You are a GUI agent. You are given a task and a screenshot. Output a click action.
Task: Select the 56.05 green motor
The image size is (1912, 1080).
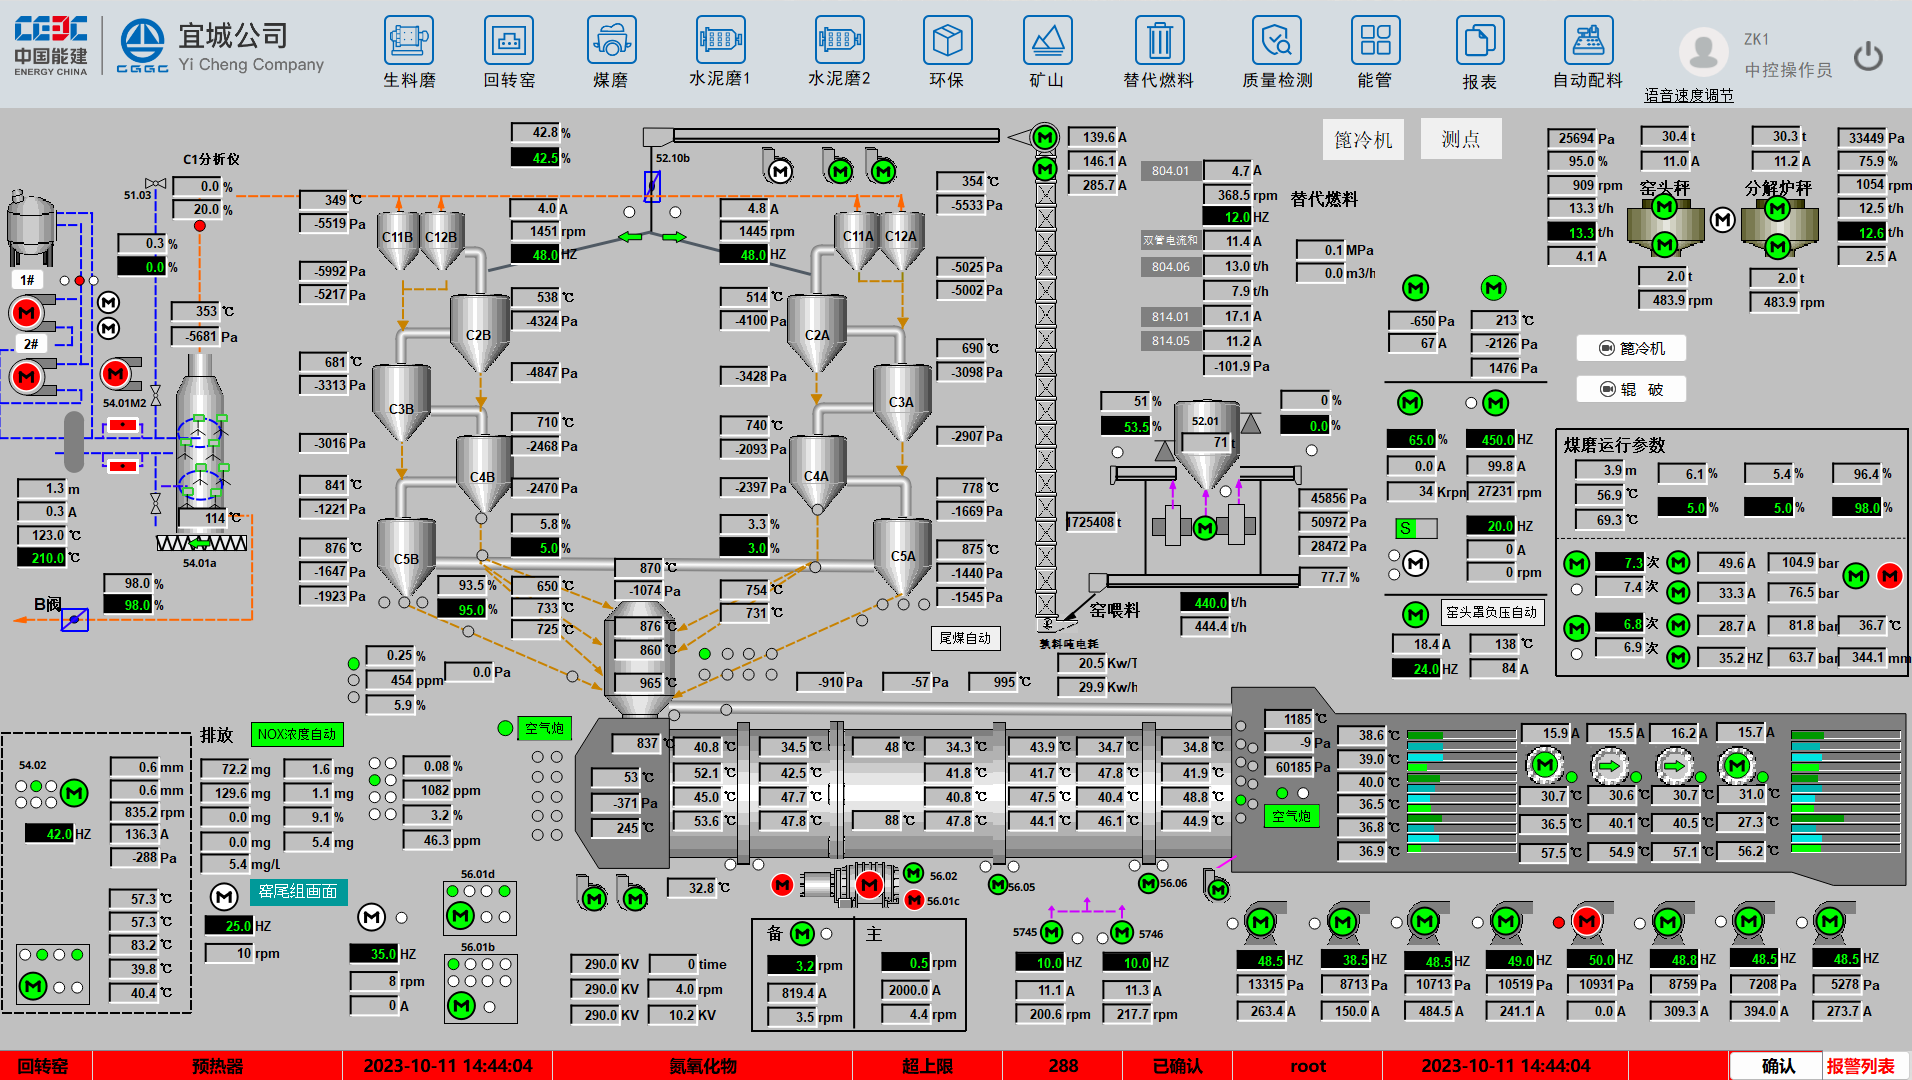coord(998,884)
